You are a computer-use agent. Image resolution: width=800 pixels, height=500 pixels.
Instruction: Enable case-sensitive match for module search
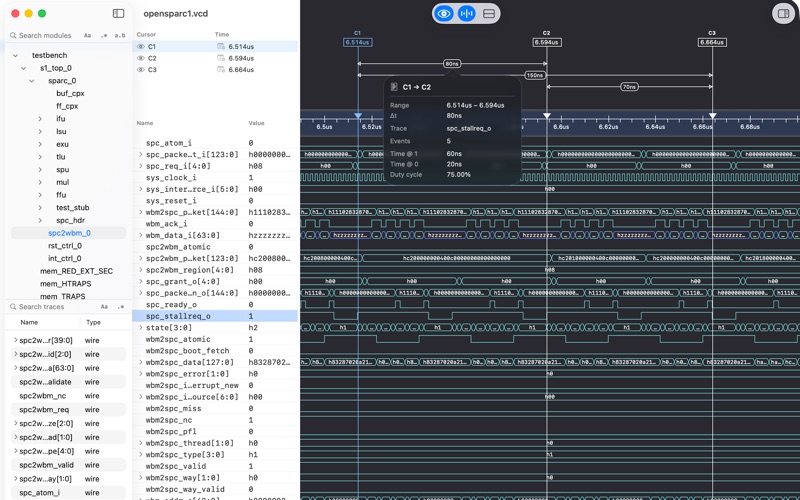(x=87, y=35)
